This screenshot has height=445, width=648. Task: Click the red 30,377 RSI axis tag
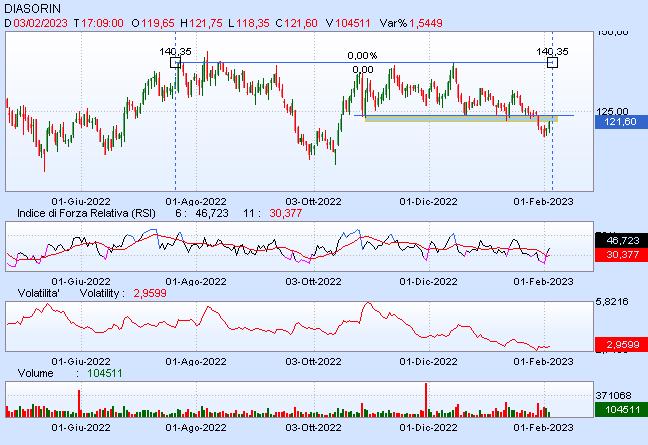point(622,255)
